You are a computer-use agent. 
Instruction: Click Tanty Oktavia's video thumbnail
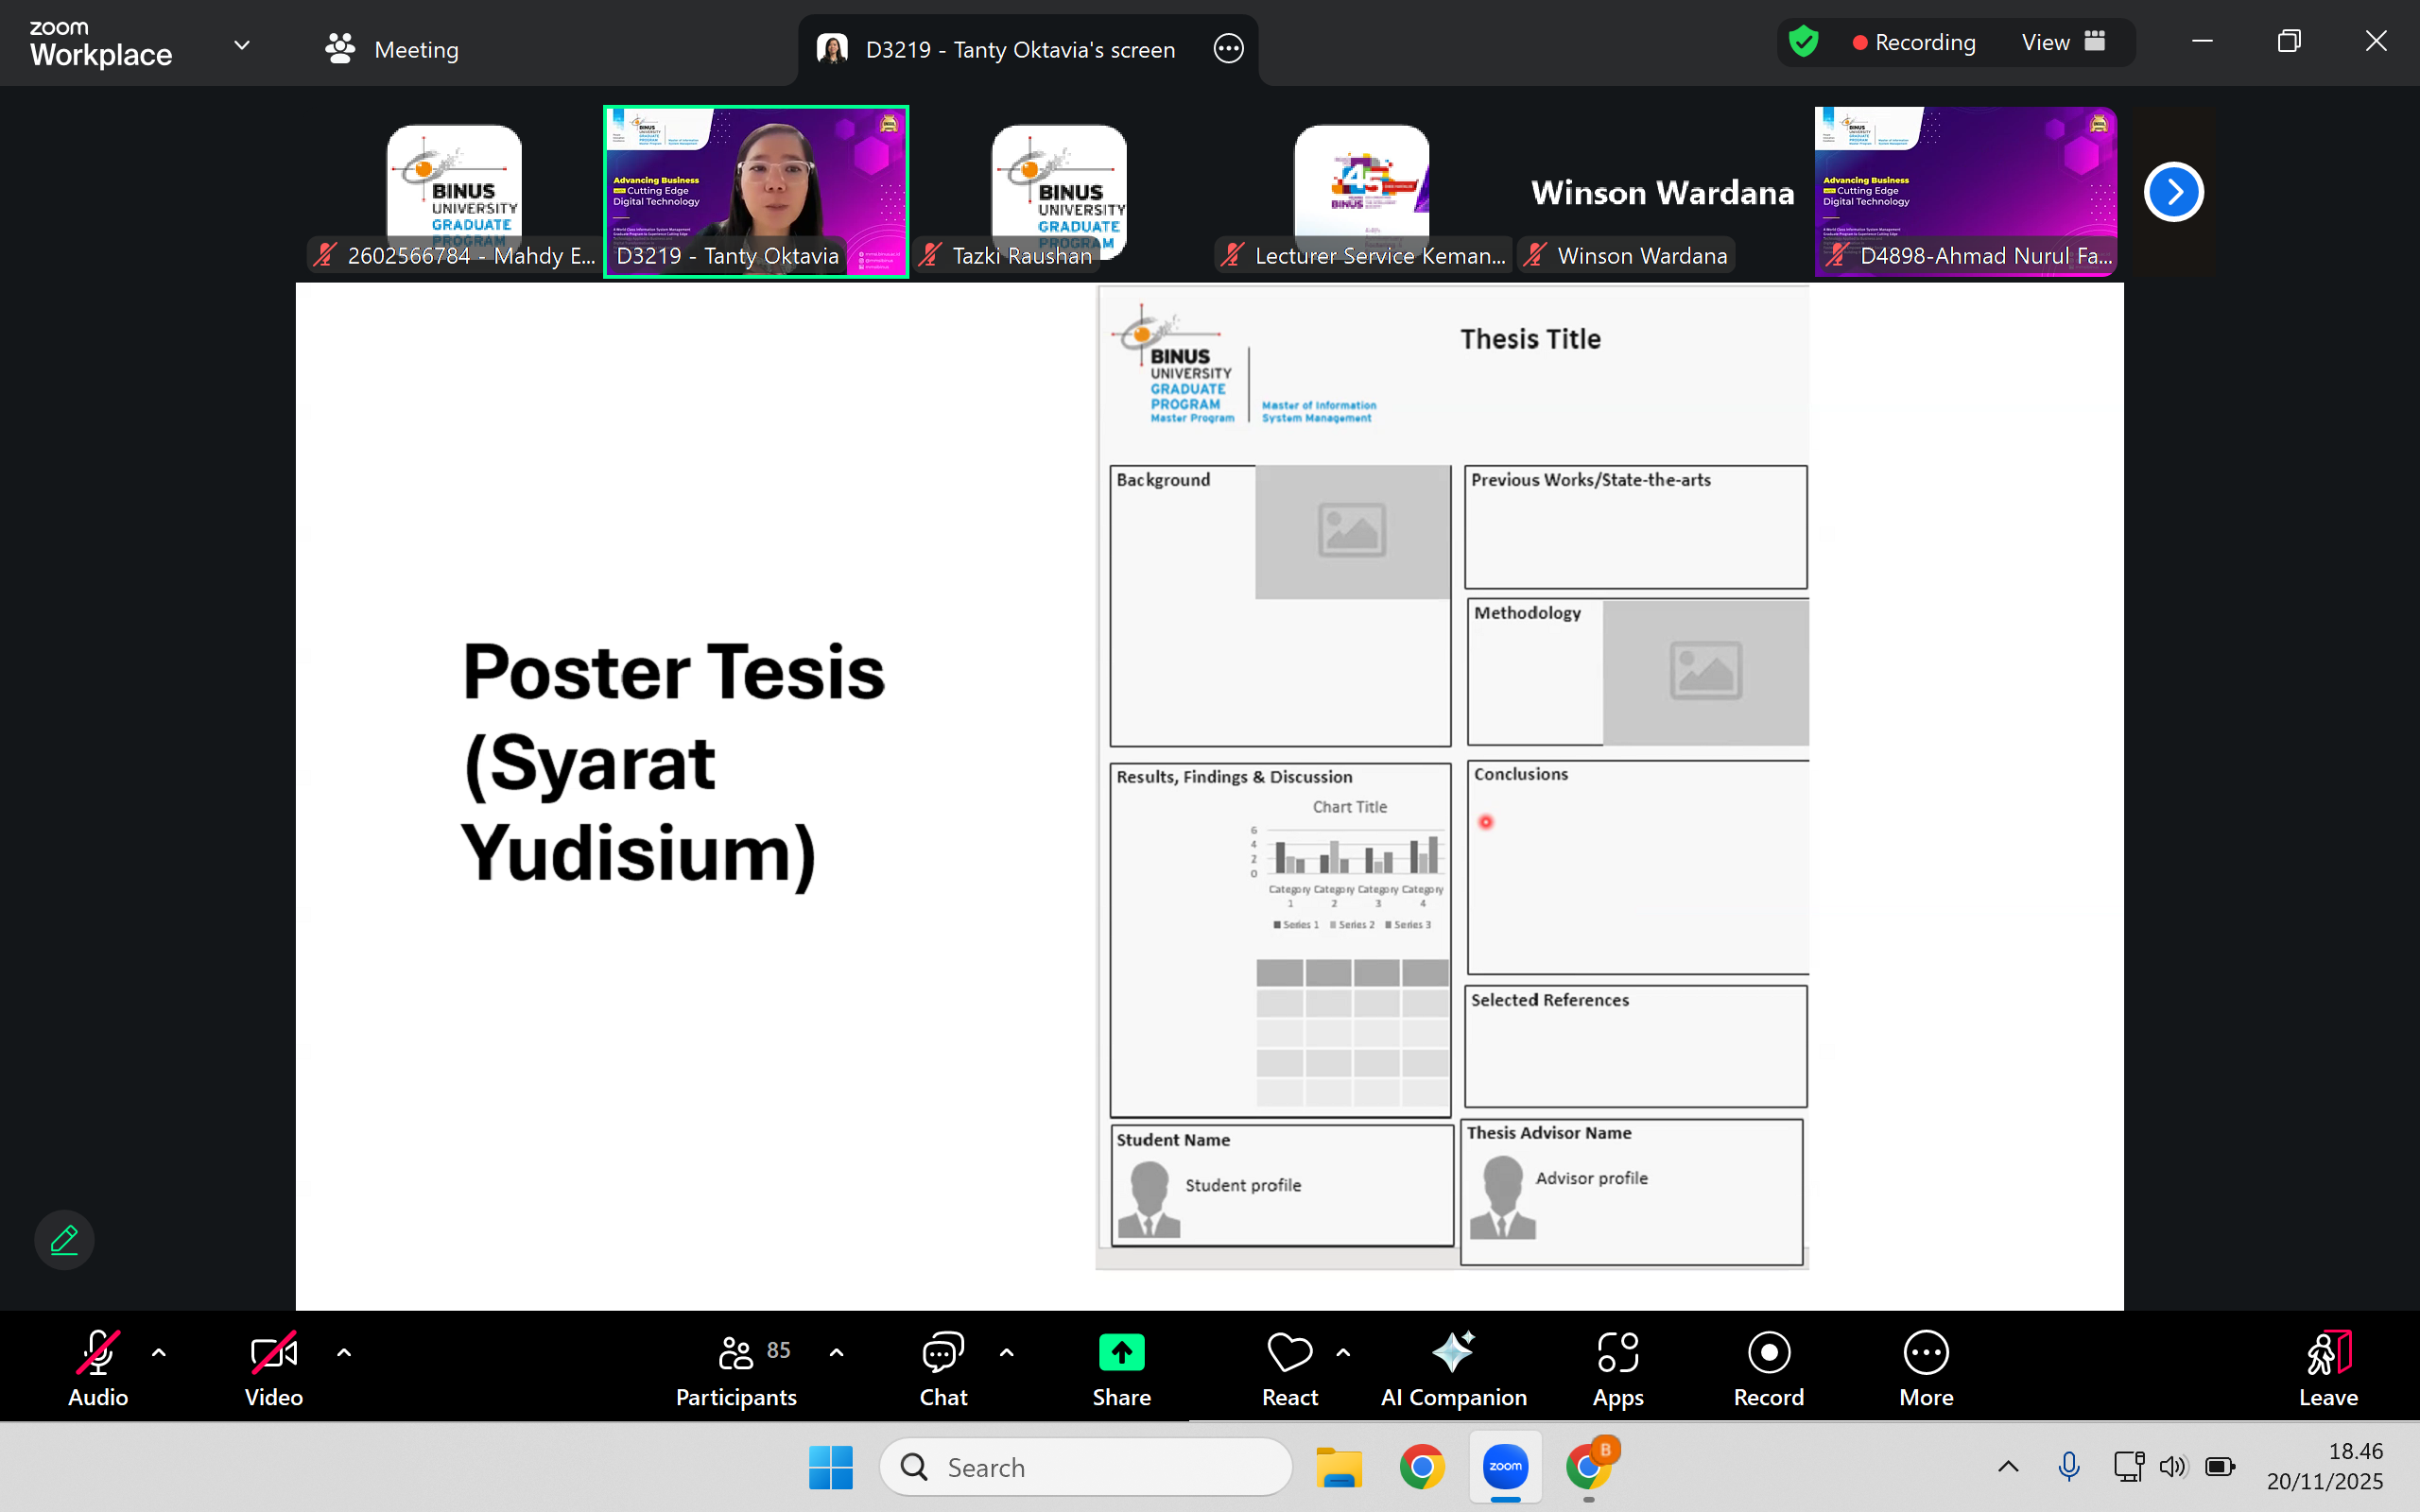coord(756,190)
